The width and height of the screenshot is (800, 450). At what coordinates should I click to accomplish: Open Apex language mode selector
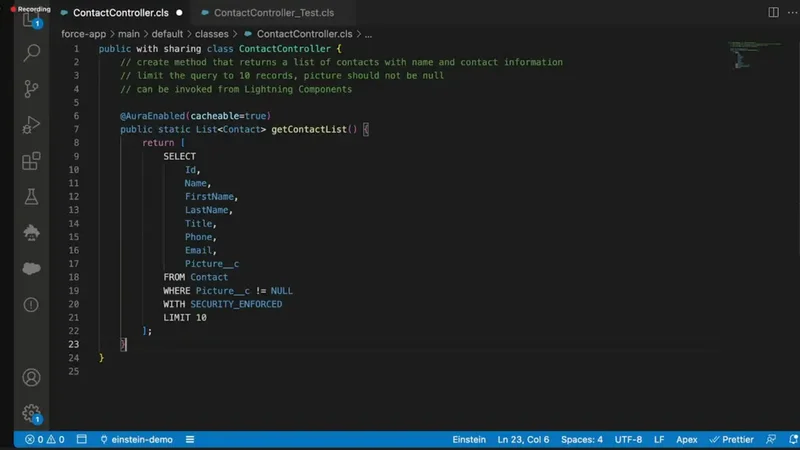(x=687, y=439)
